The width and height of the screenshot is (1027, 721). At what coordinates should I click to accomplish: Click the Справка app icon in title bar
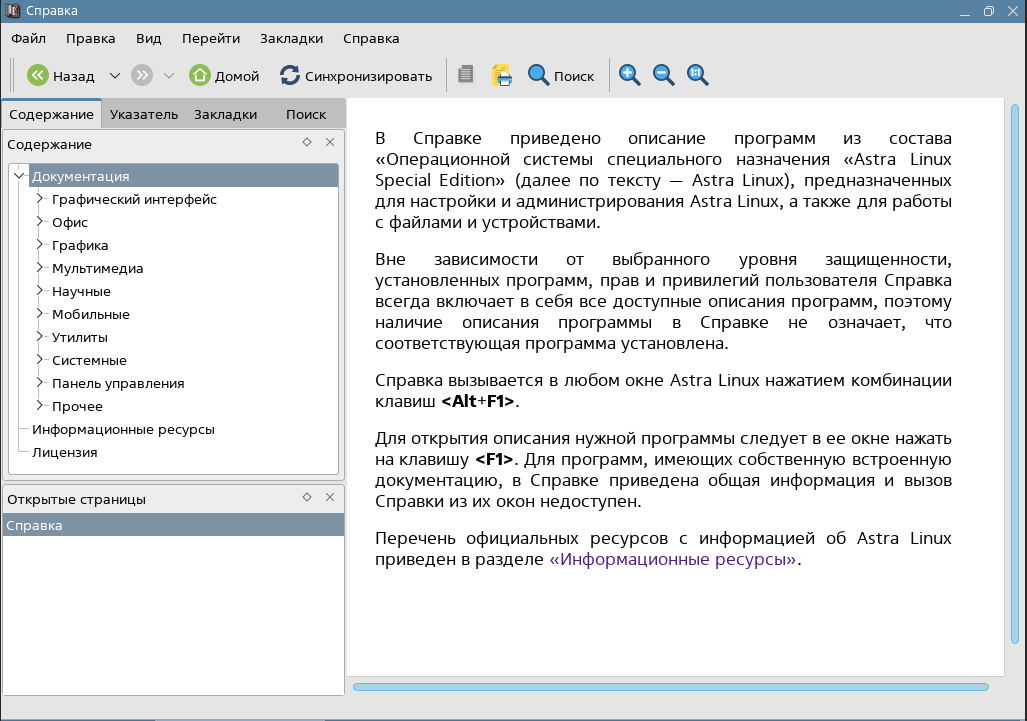point(12,10)
